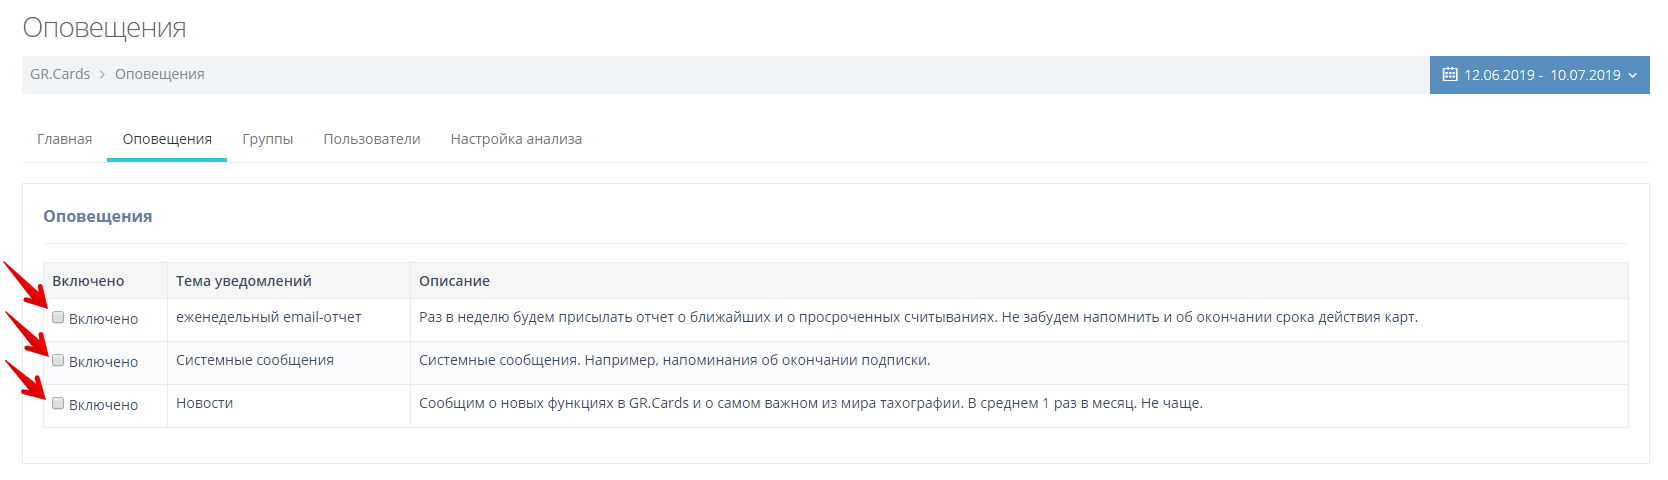Click the Системные сообщения description text

pyautogui.click(x=674, y=360)
